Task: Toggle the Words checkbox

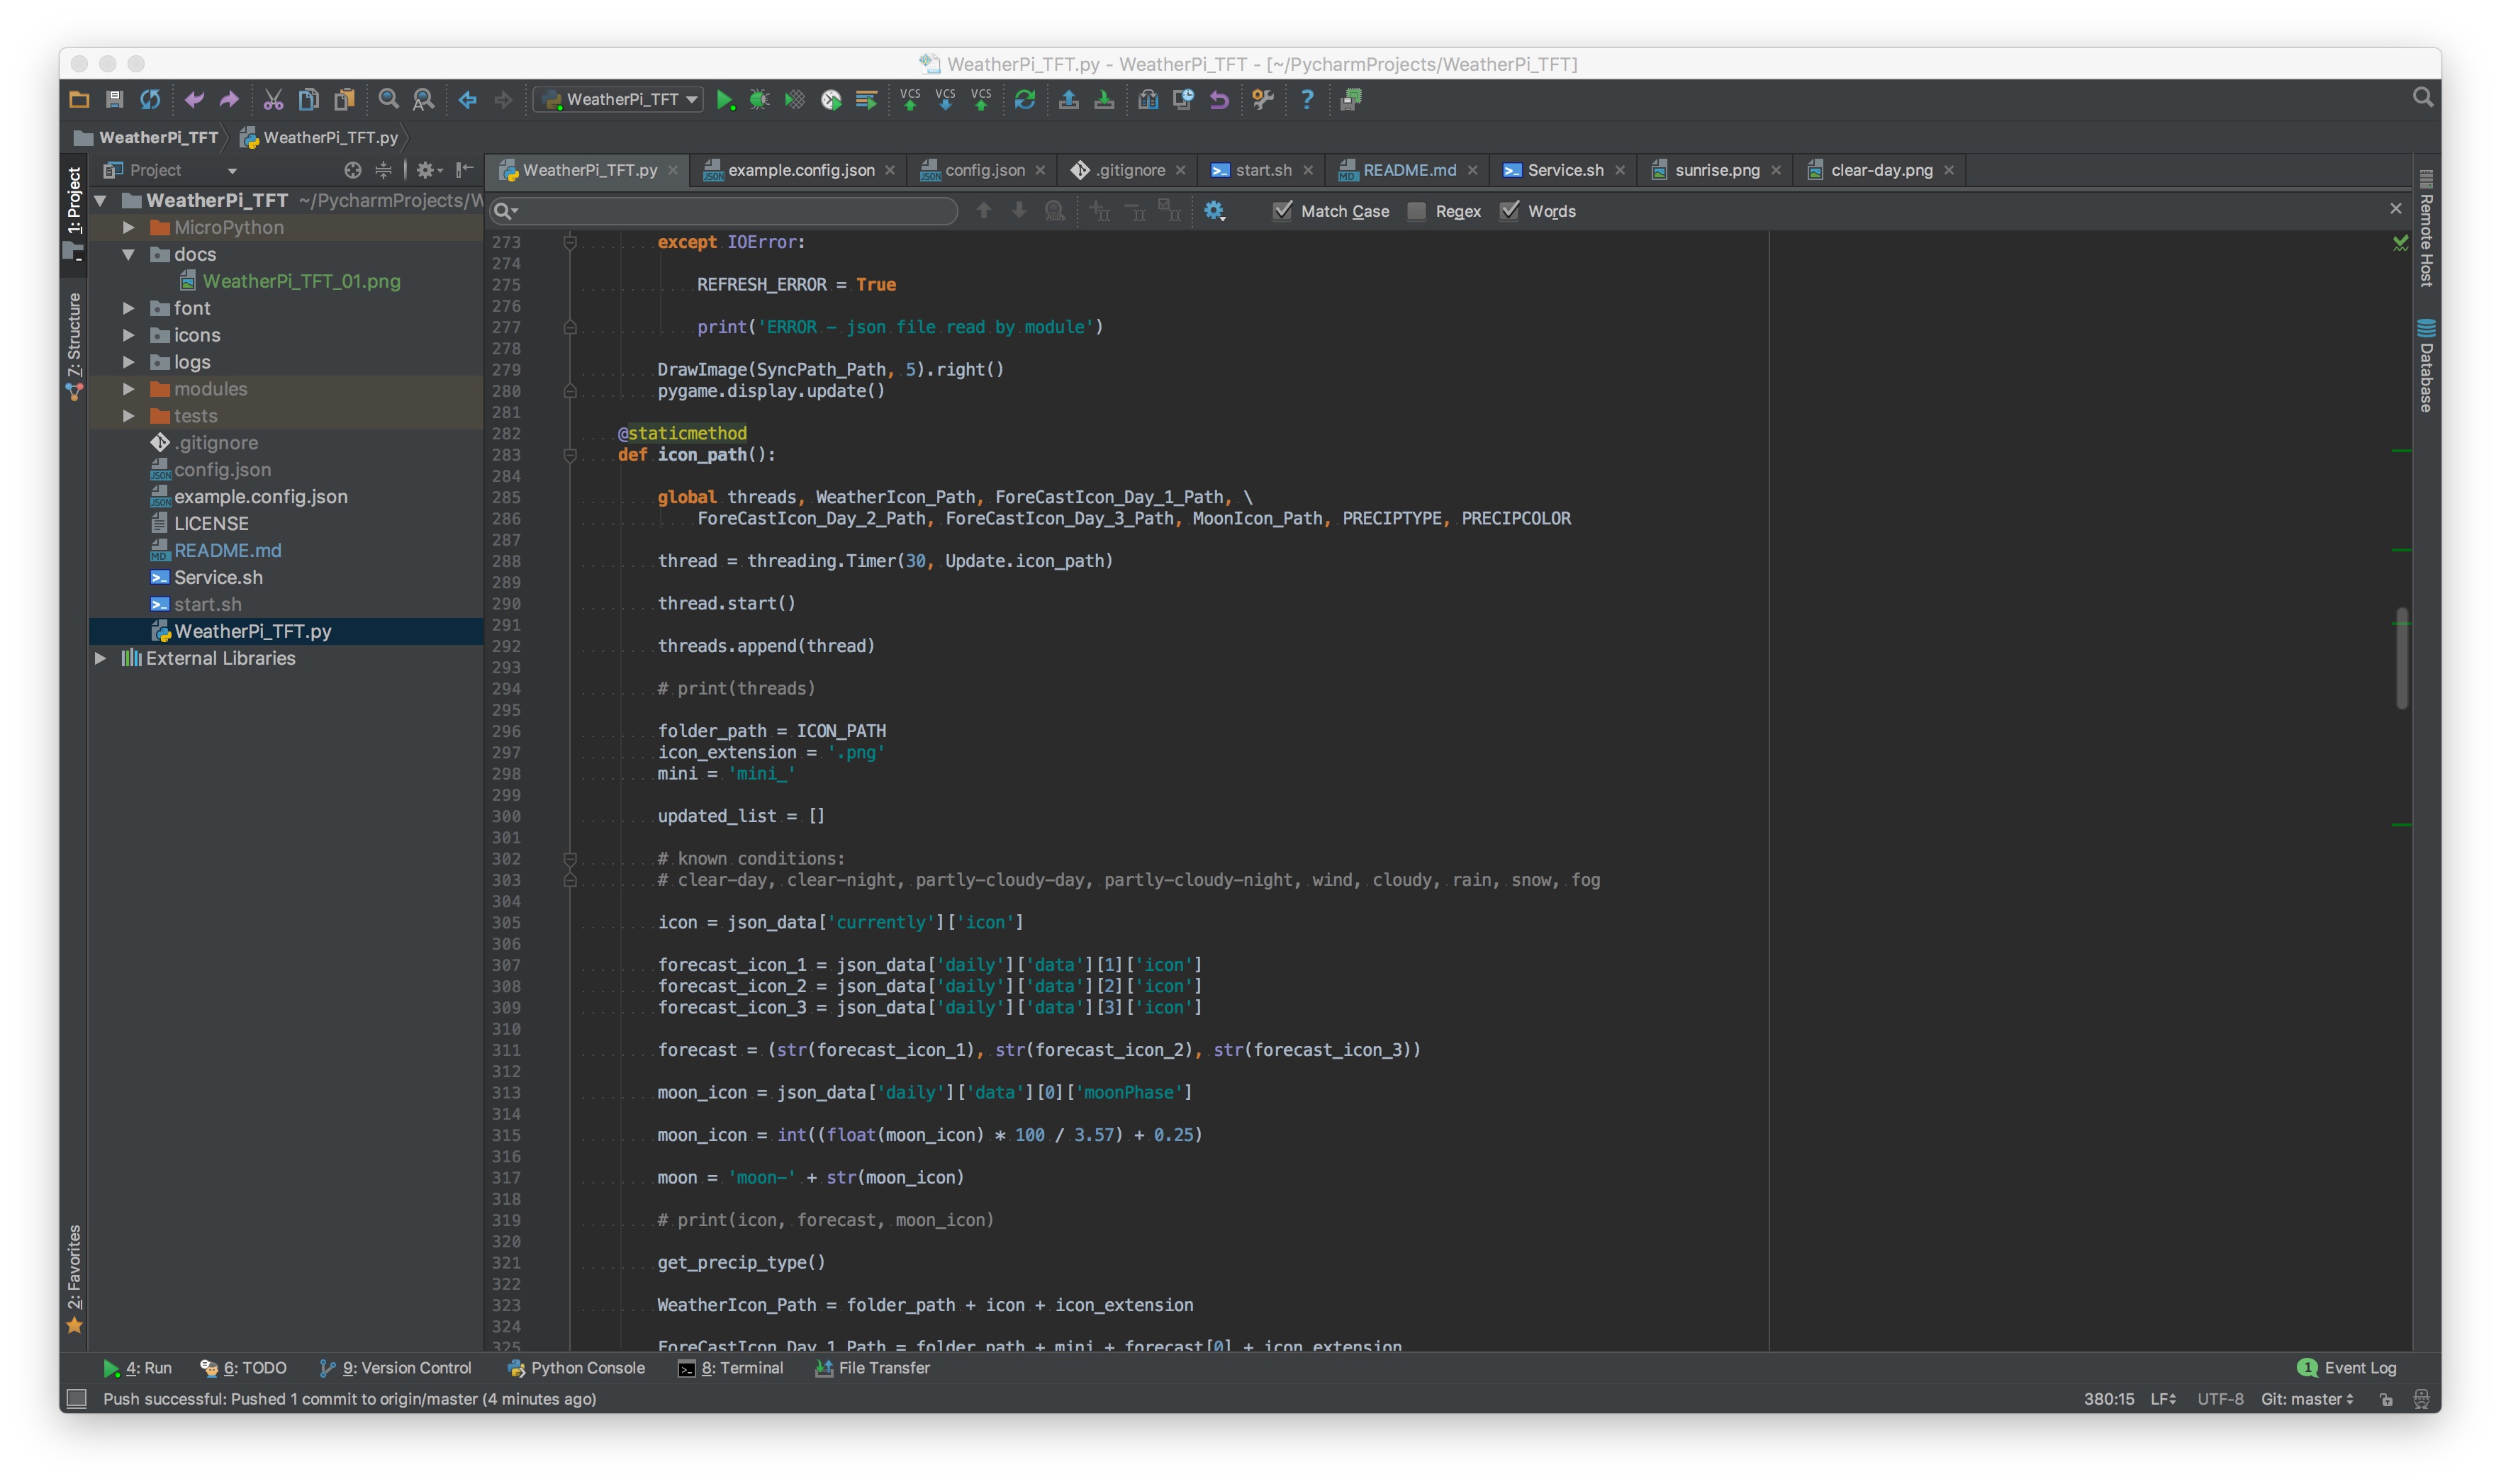Action: pos(1510,211)
